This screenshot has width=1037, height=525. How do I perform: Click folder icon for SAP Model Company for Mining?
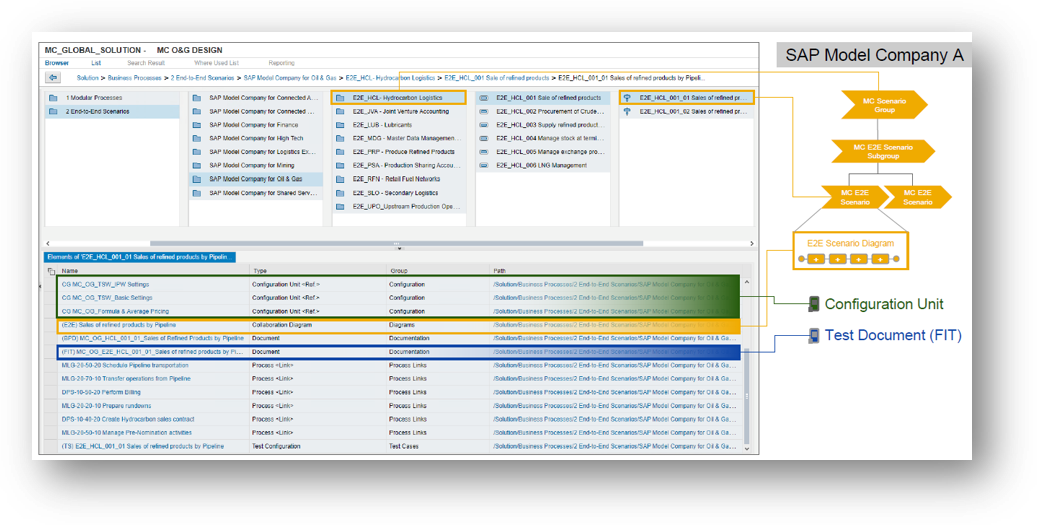point(199,165)
